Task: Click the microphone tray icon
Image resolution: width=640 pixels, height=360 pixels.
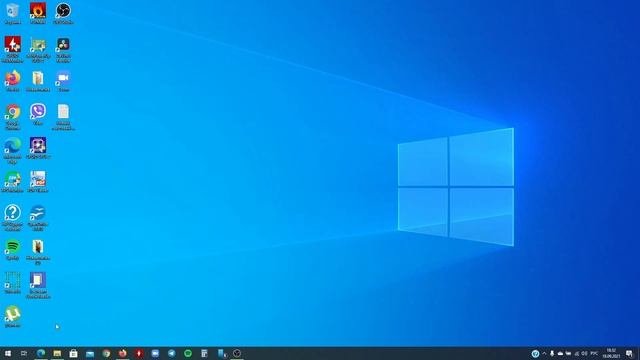Action: [552, 353]
